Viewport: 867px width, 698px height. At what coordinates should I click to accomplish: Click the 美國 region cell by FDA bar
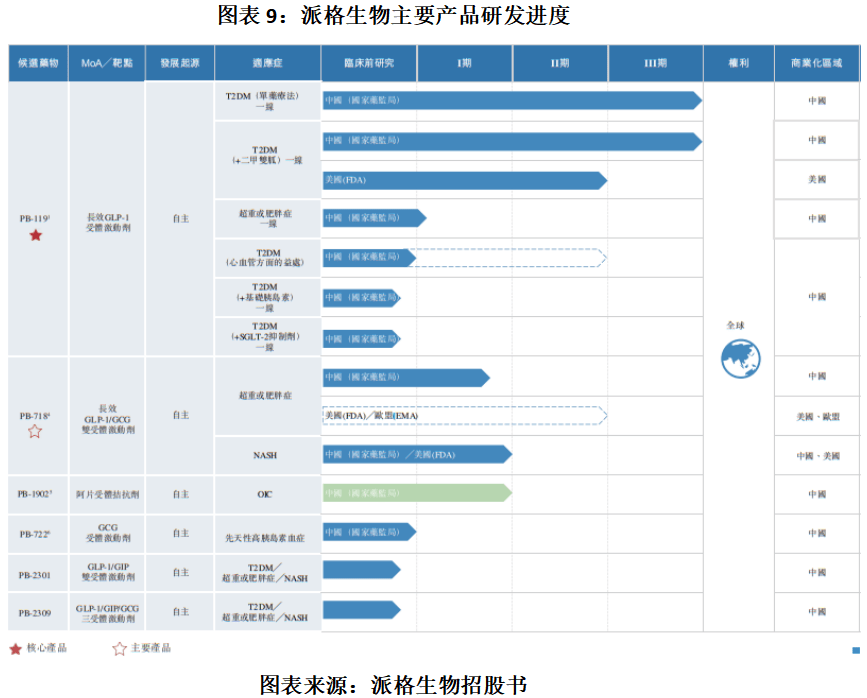[x=817, y=180]
